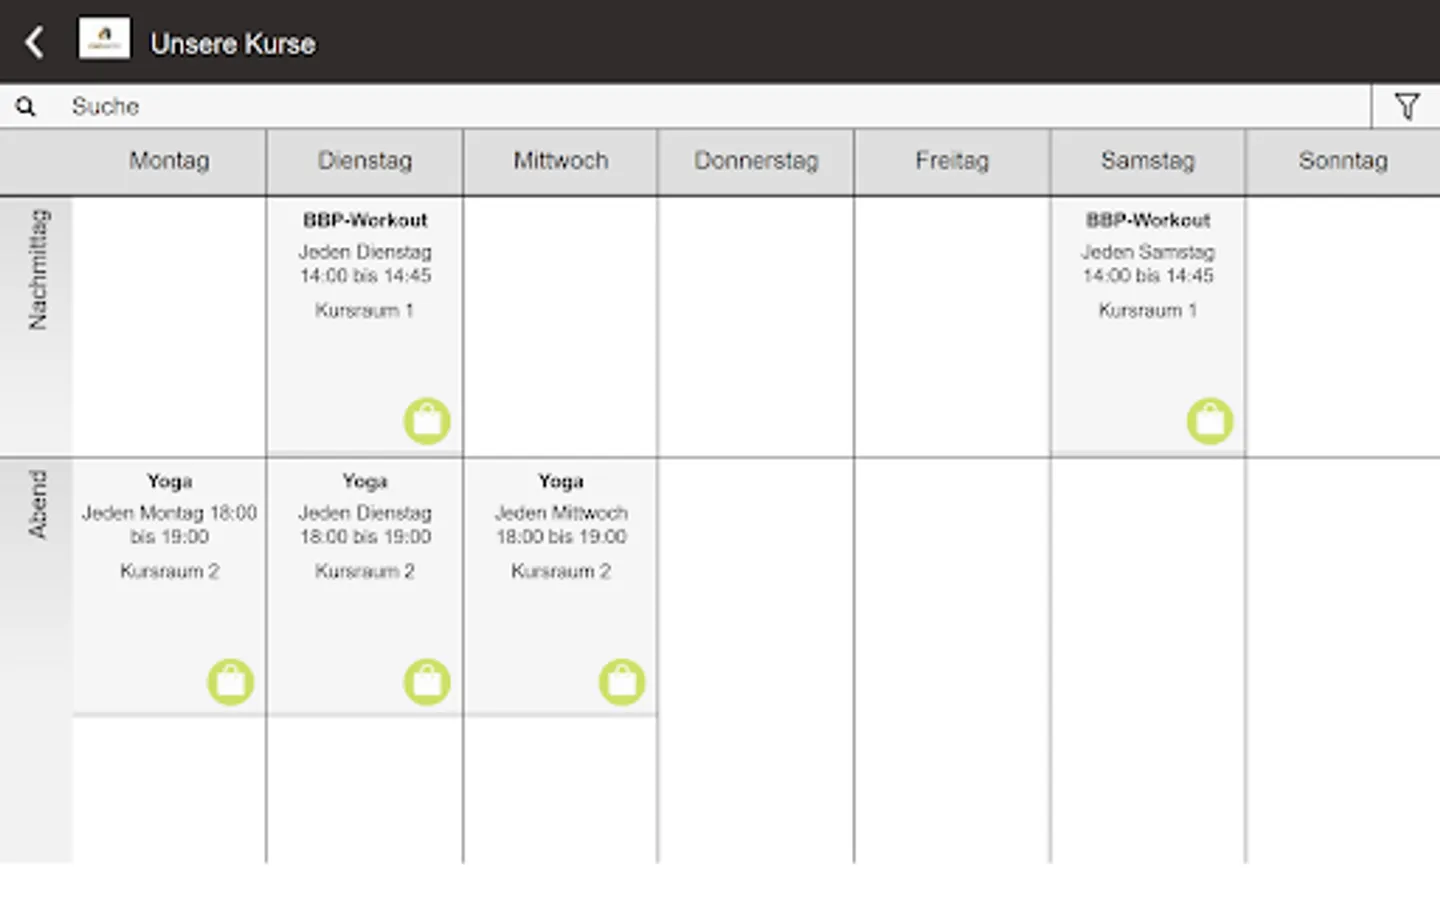The height and width of the screenshot is (900, 1440).
Task: Open Tuesday BBP-Workout course details
Action: 365,220
